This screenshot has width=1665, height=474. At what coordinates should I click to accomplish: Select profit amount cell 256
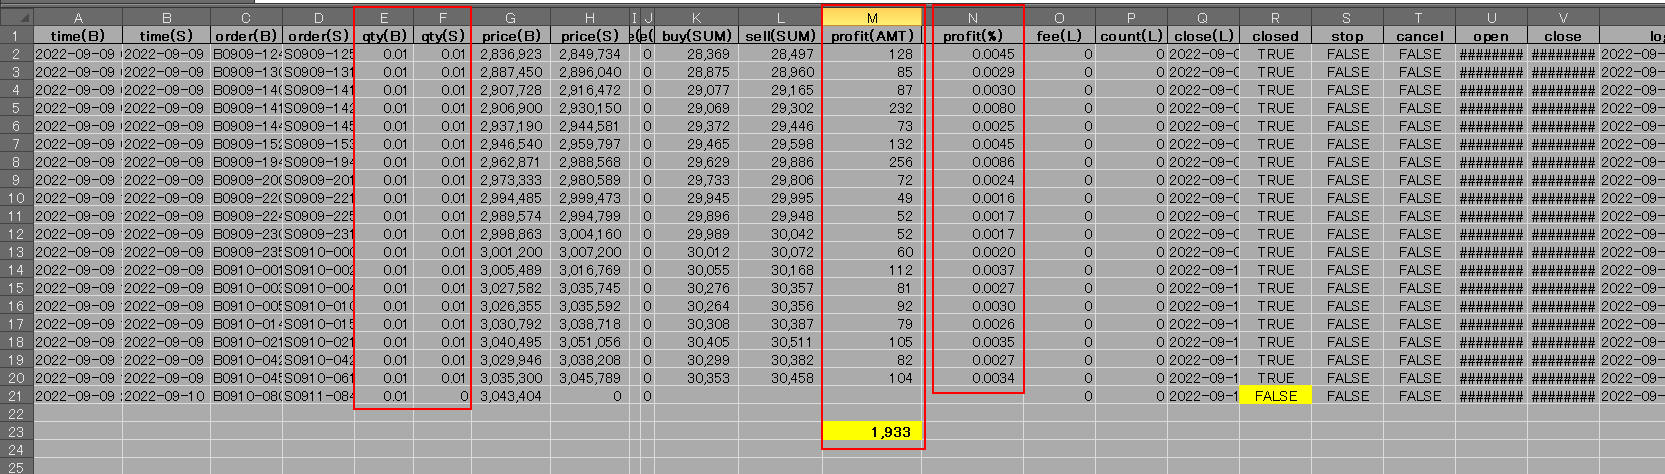(x=872, y=162)
